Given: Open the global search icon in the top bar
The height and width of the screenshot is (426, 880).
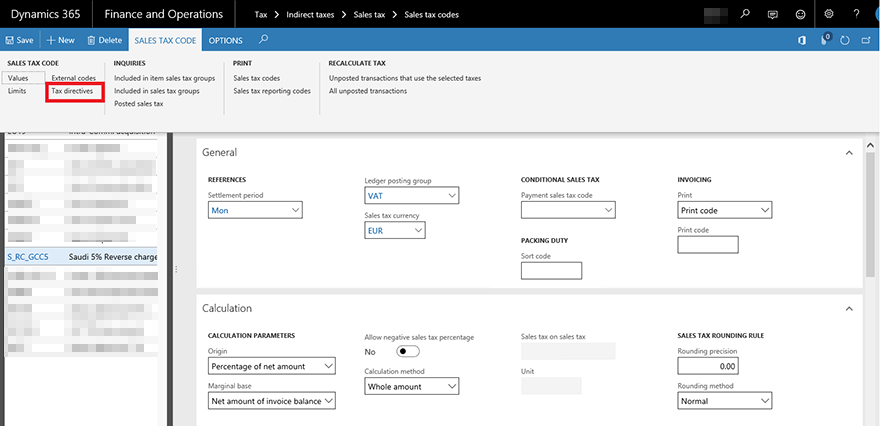Looking at the screenshot, I should pyautogui.click(x=745, y=15).
